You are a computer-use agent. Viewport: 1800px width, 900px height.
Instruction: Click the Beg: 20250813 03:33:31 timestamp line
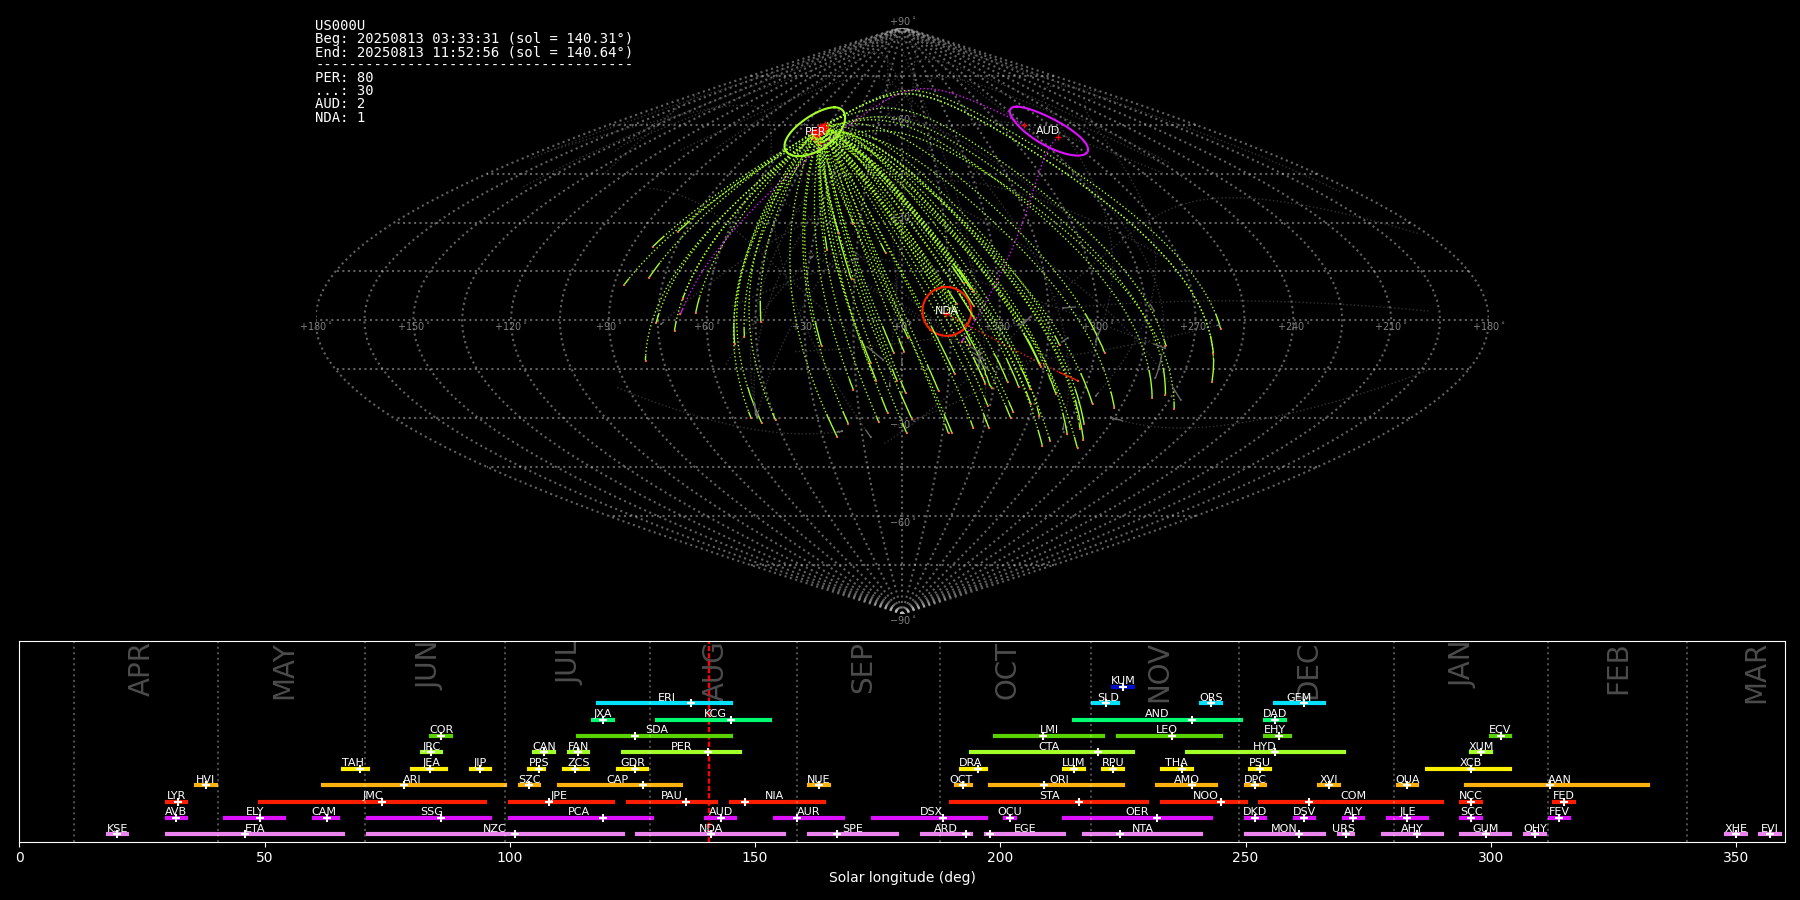[x=474, y=39]
